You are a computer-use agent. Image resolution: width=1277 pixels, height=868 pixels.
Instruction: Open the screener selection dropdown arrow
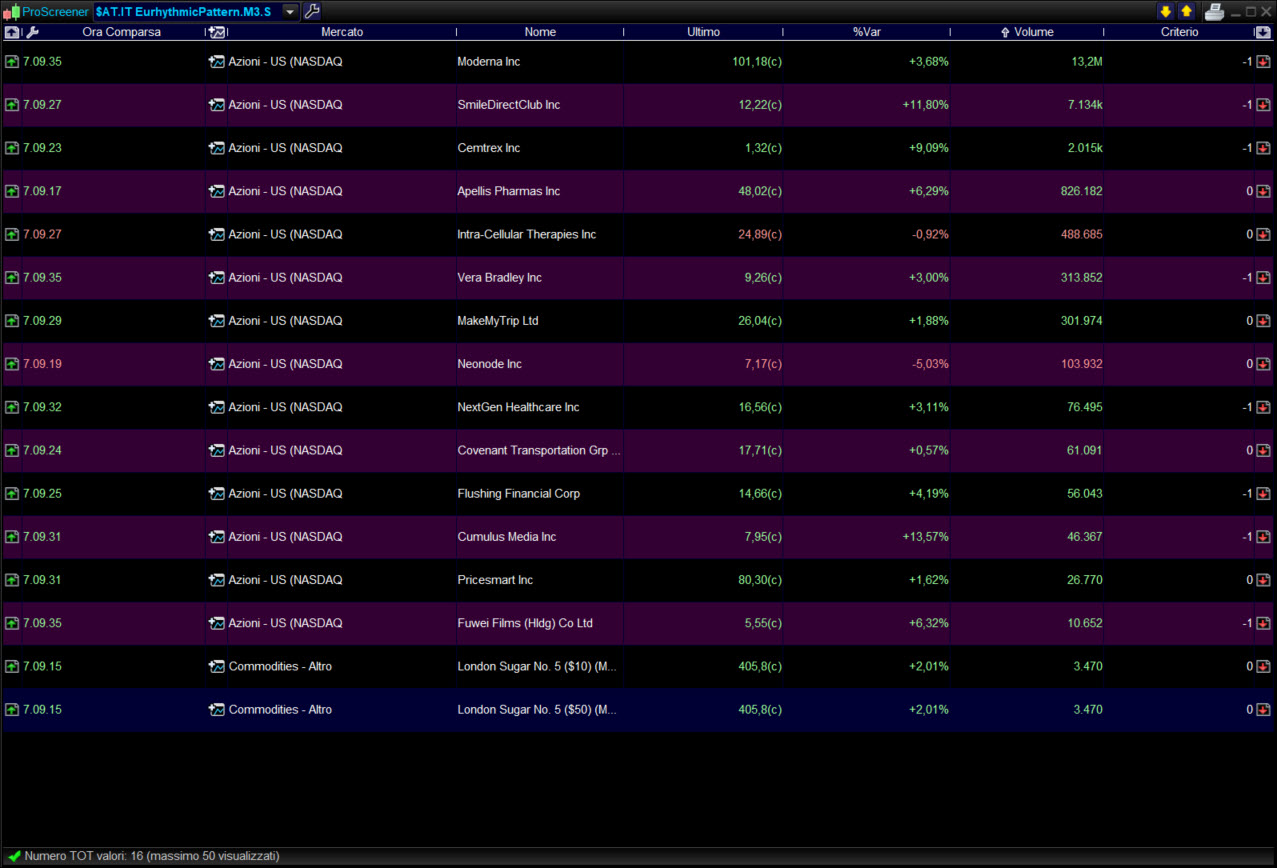290,12
